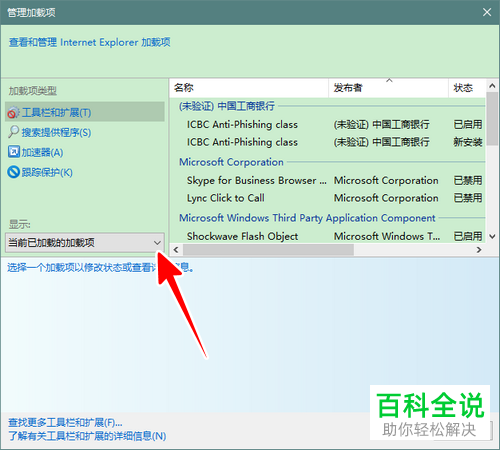Select Shockwave Flash Object add-on

pyautogui.click(x=327, y=236)
